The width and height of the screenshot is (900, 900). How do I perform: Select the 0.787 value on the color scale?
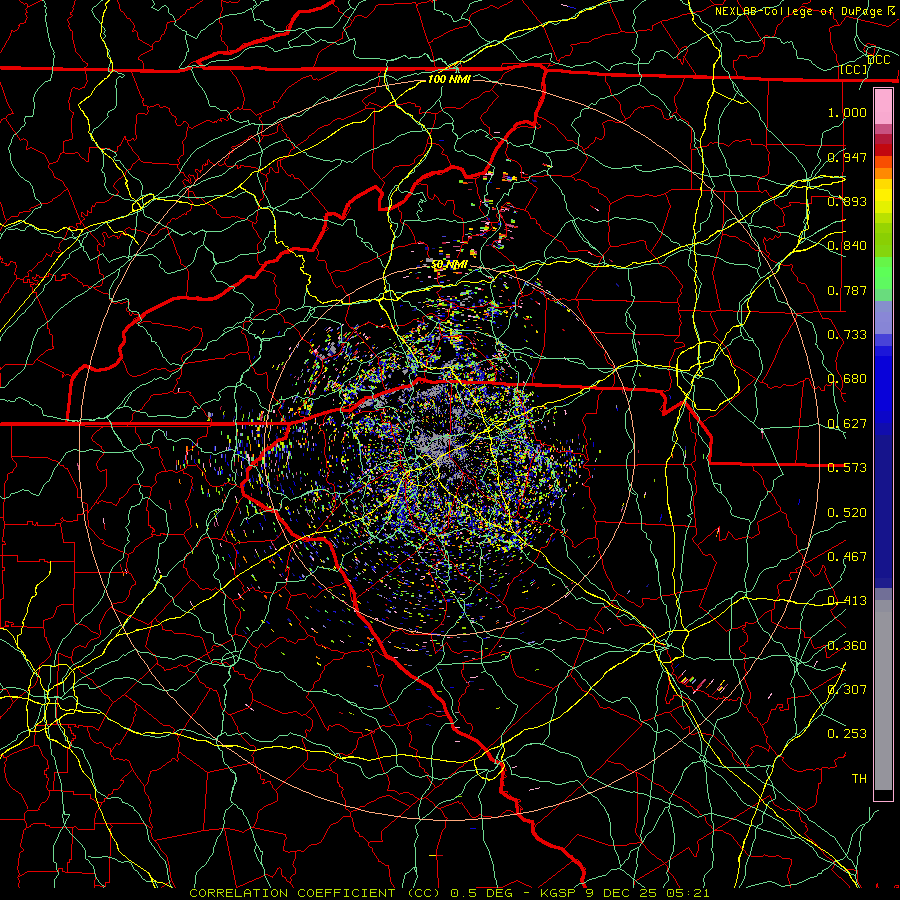(847, 290)
